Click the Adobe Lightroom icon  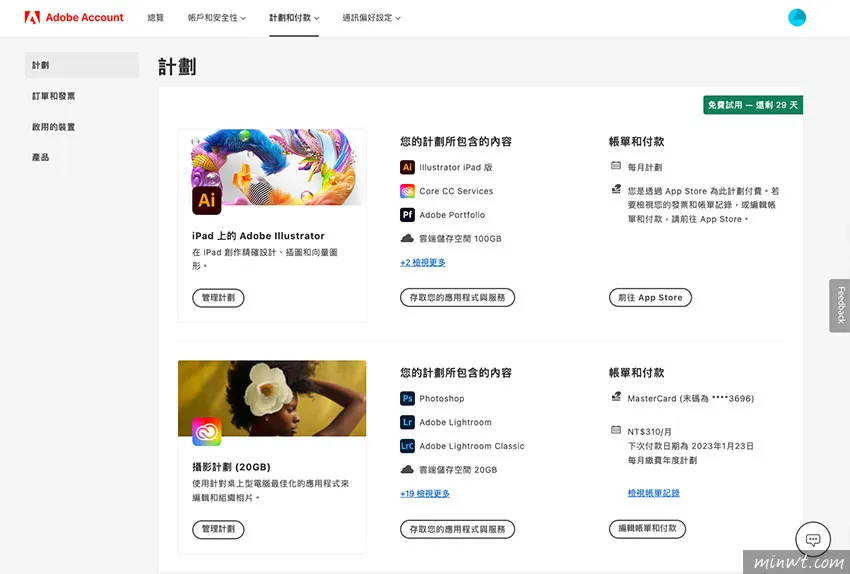407,423
